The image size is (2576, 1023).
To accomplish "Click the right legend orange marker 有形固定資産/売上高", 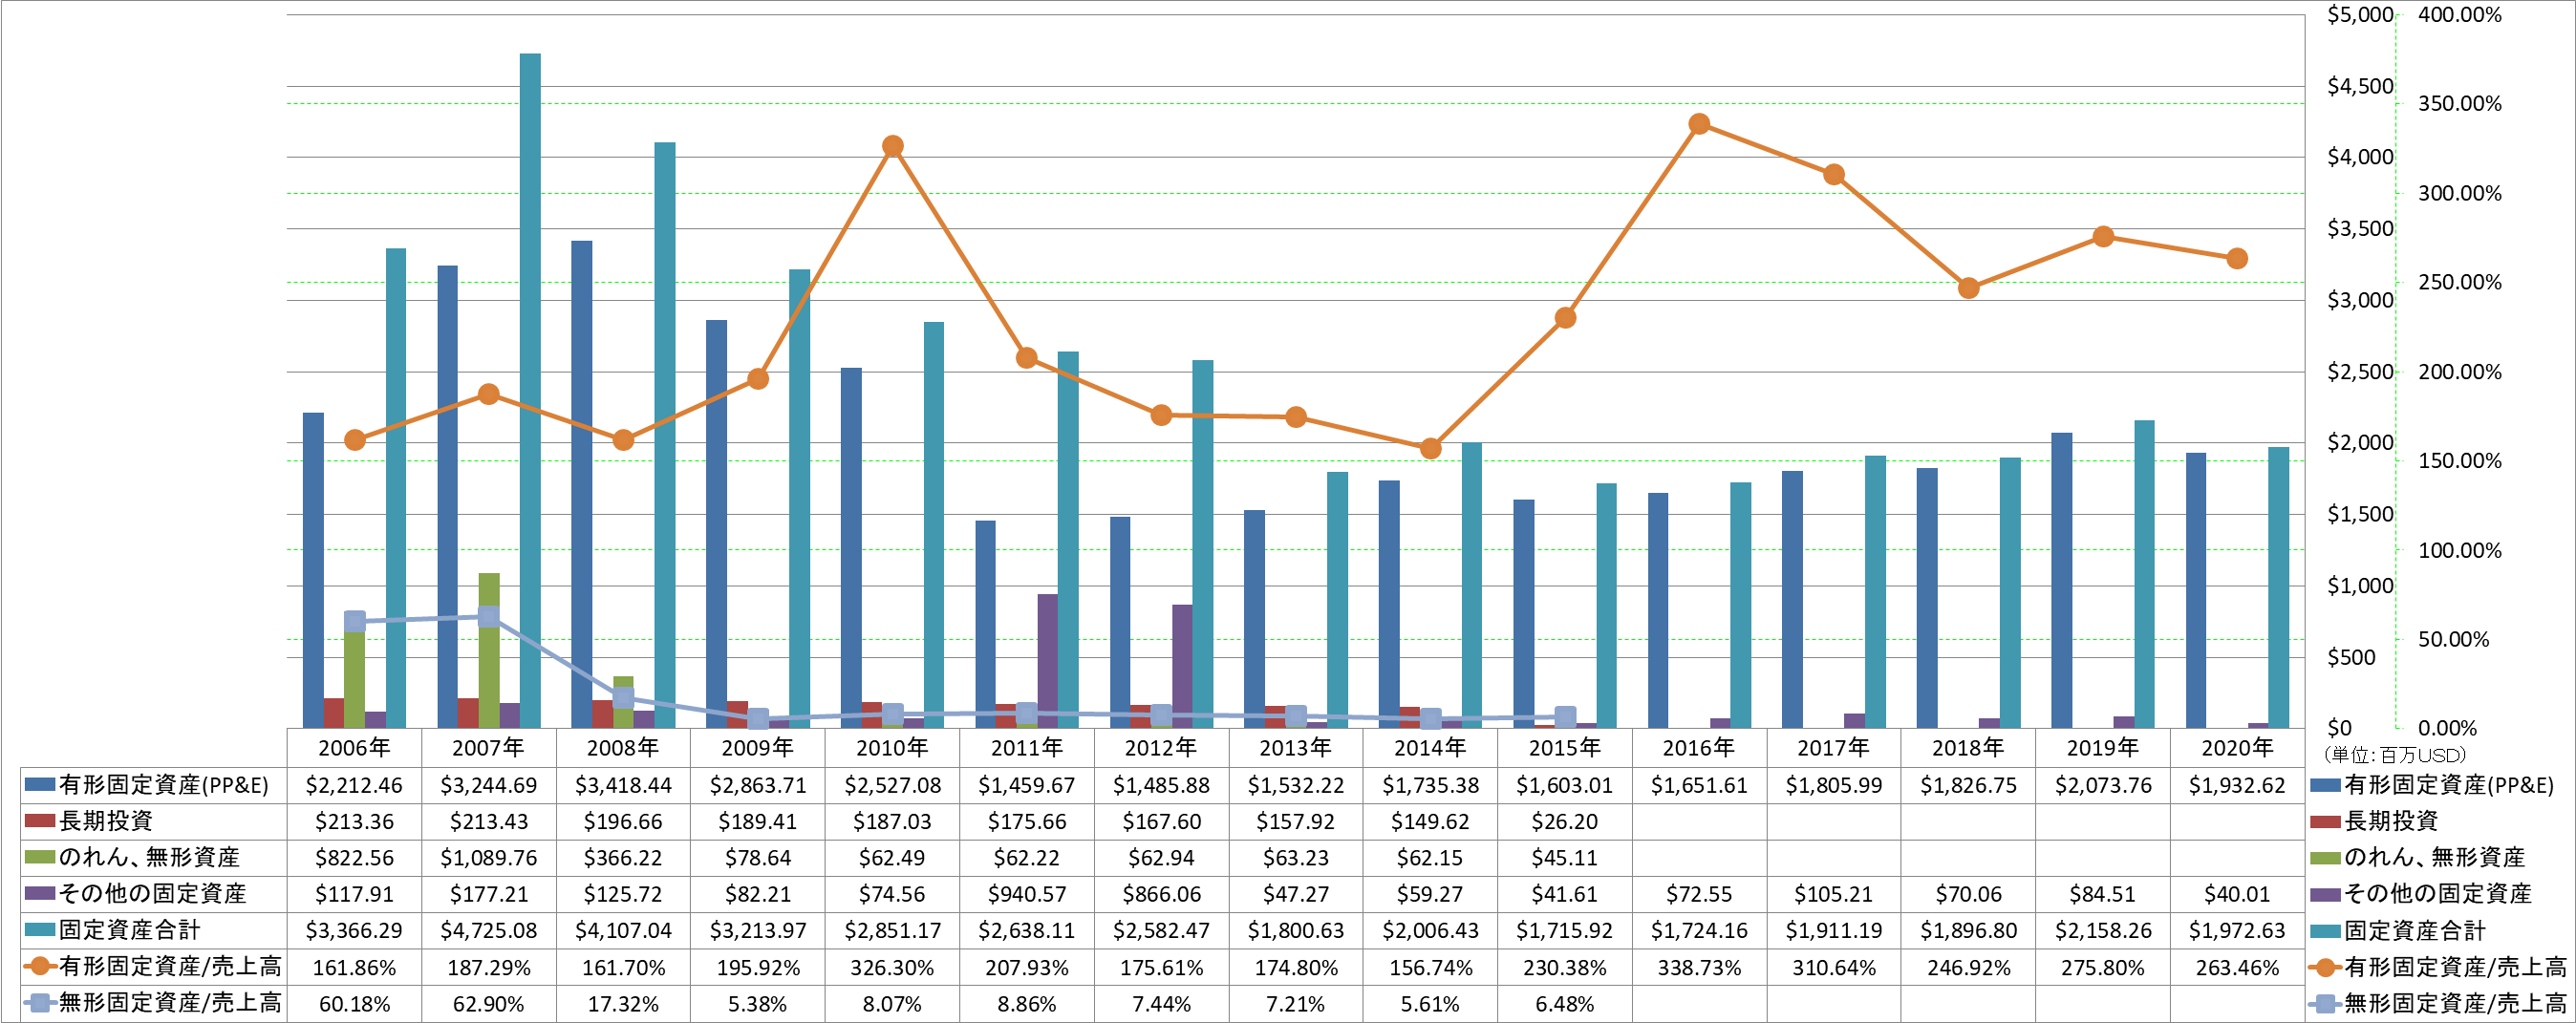I will (x=2326, y=967).
